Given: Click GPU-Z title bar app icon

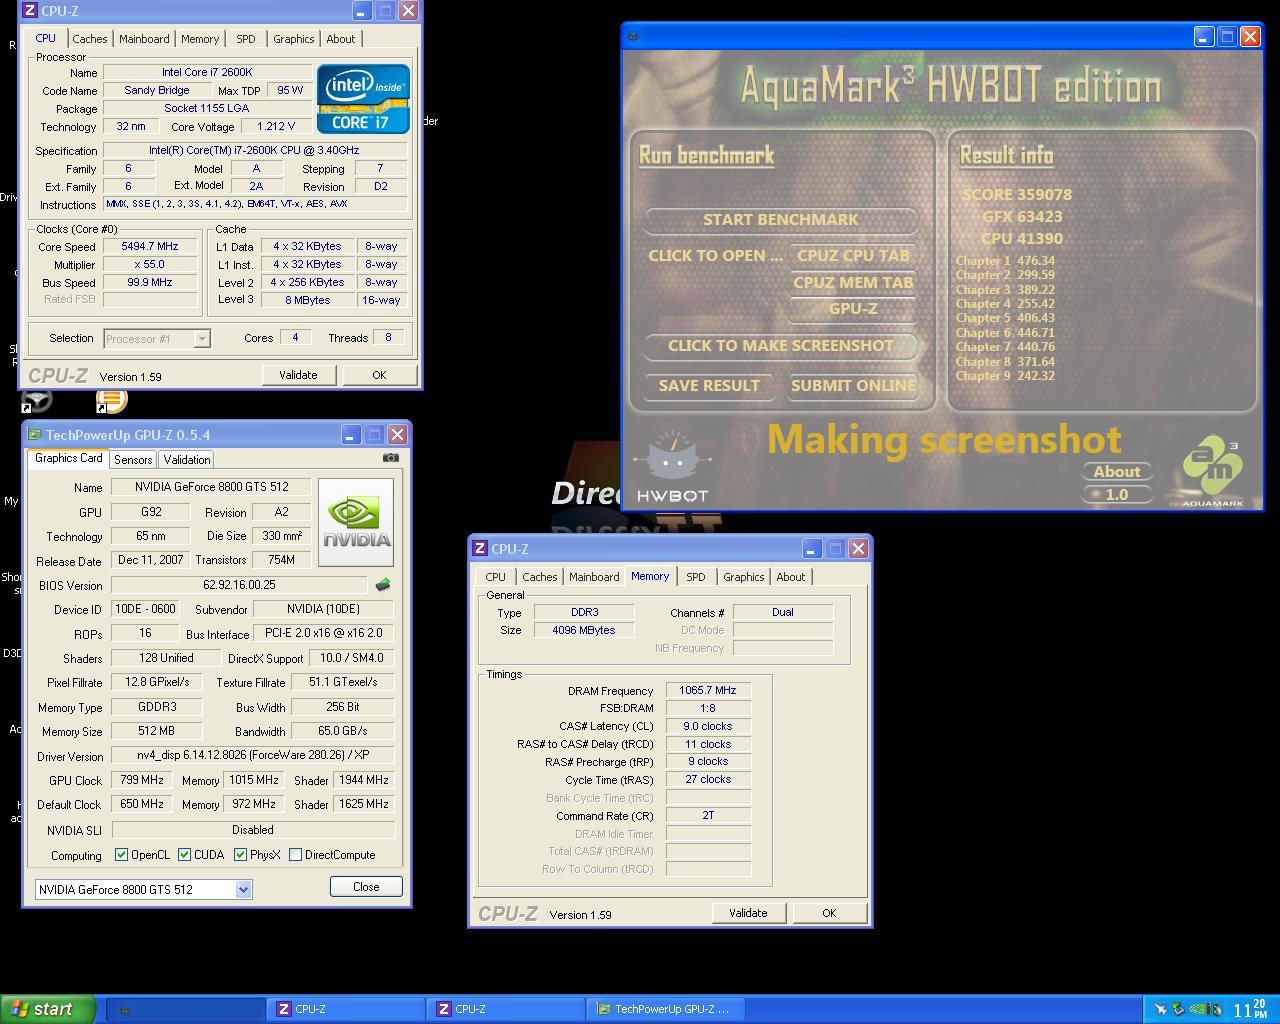Looking at the screenshot, I should coord(34,435).
